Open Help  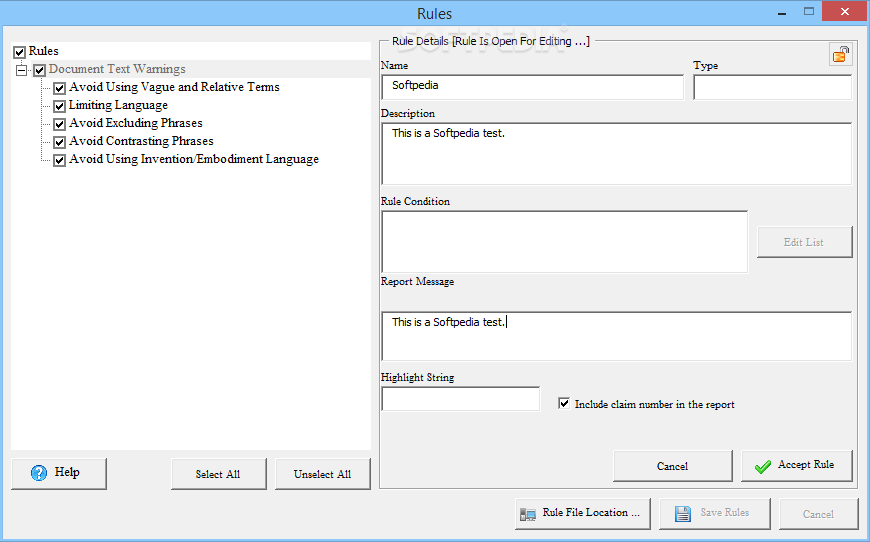59,473
